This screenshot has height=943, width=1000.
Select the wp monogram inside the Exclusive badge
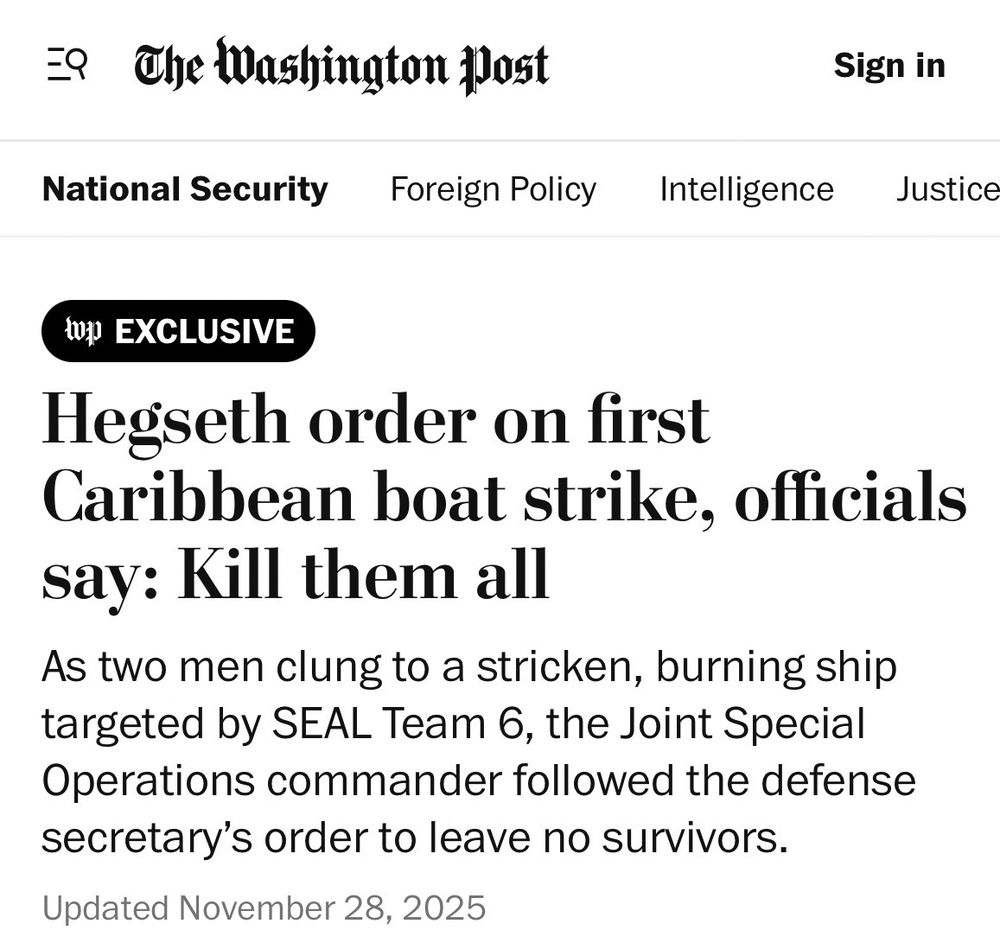85,331
